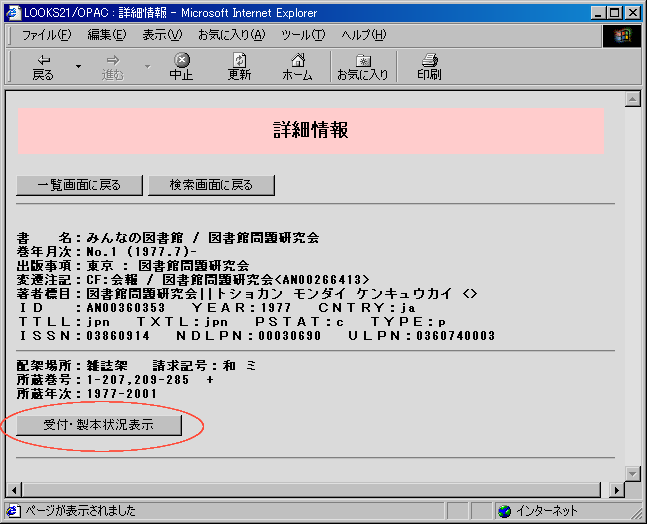Click the status bar page icon
The height and width of the screenshot is (524, 647).
pyautogui.click(x=14, y=511)
